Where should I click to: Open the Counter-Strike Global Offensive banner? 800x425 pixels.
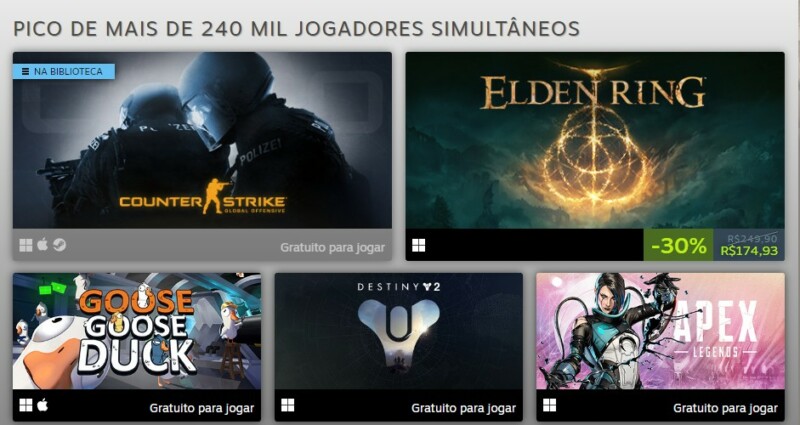(x=202, y=140)
